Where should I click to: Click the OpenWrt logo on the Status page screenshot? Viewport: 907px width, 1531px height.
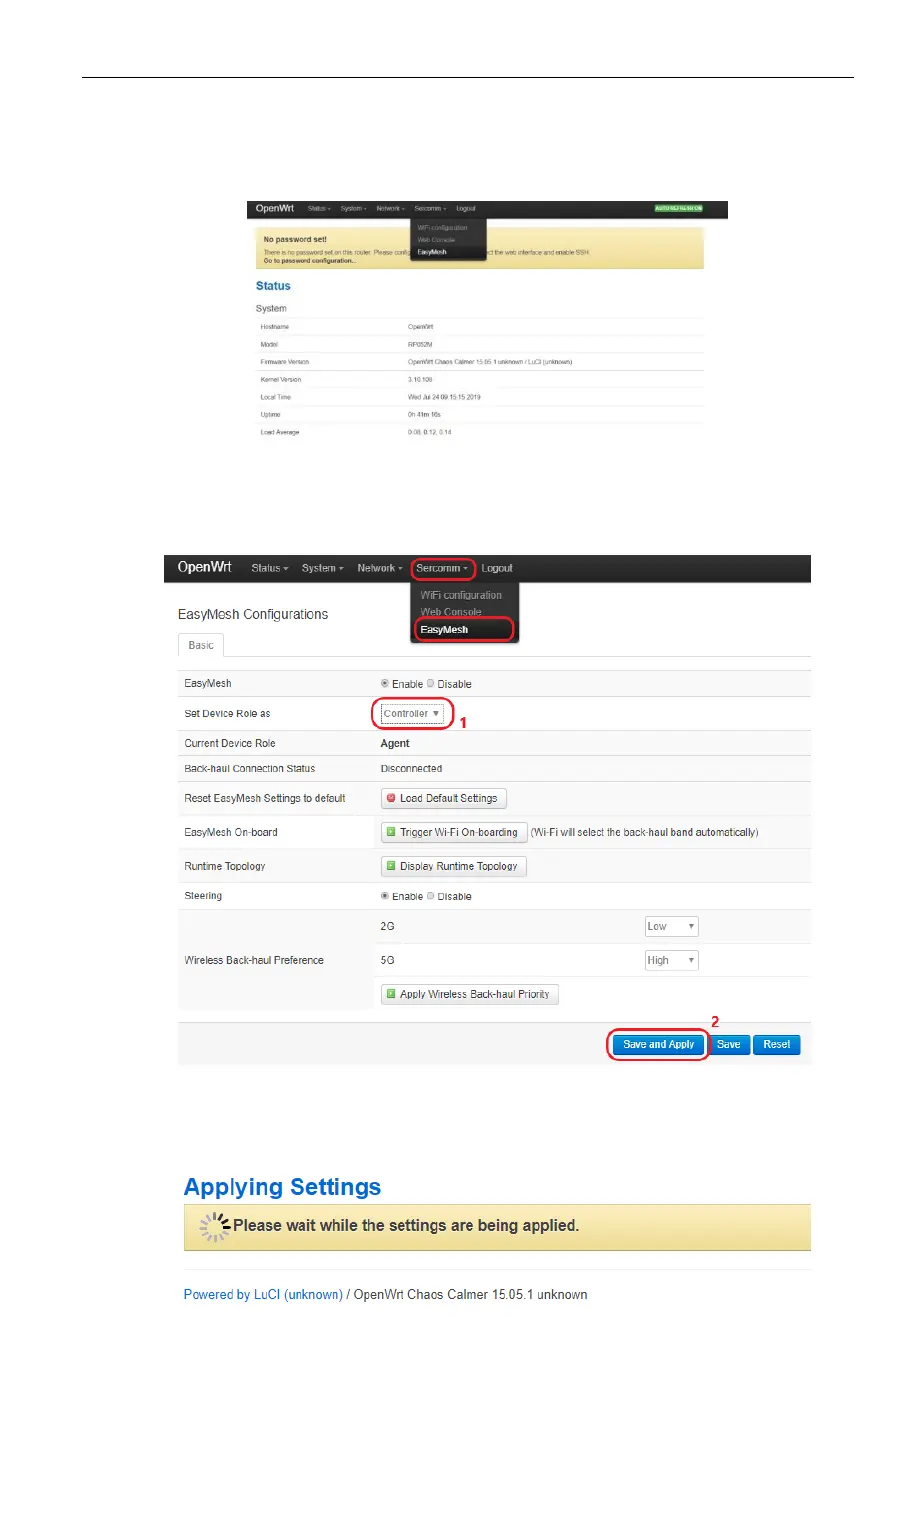[274, 209]
